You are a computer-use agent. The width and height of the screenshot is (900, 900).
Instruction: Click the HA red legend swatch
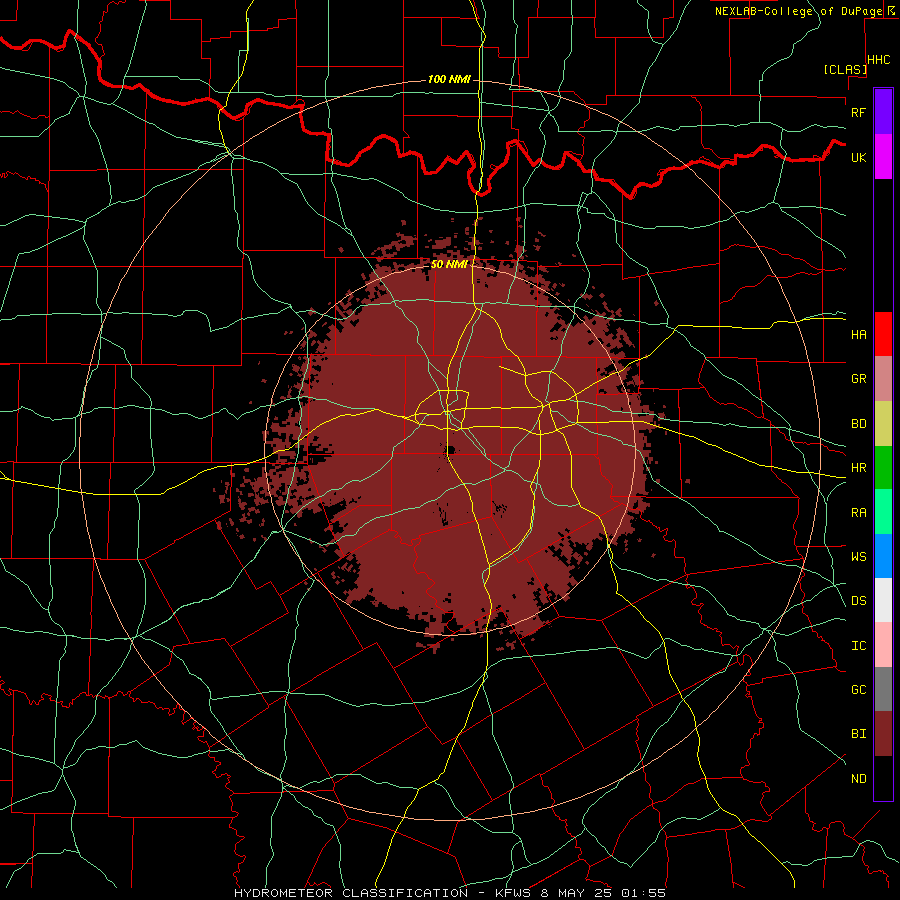(x=883, y=334)
